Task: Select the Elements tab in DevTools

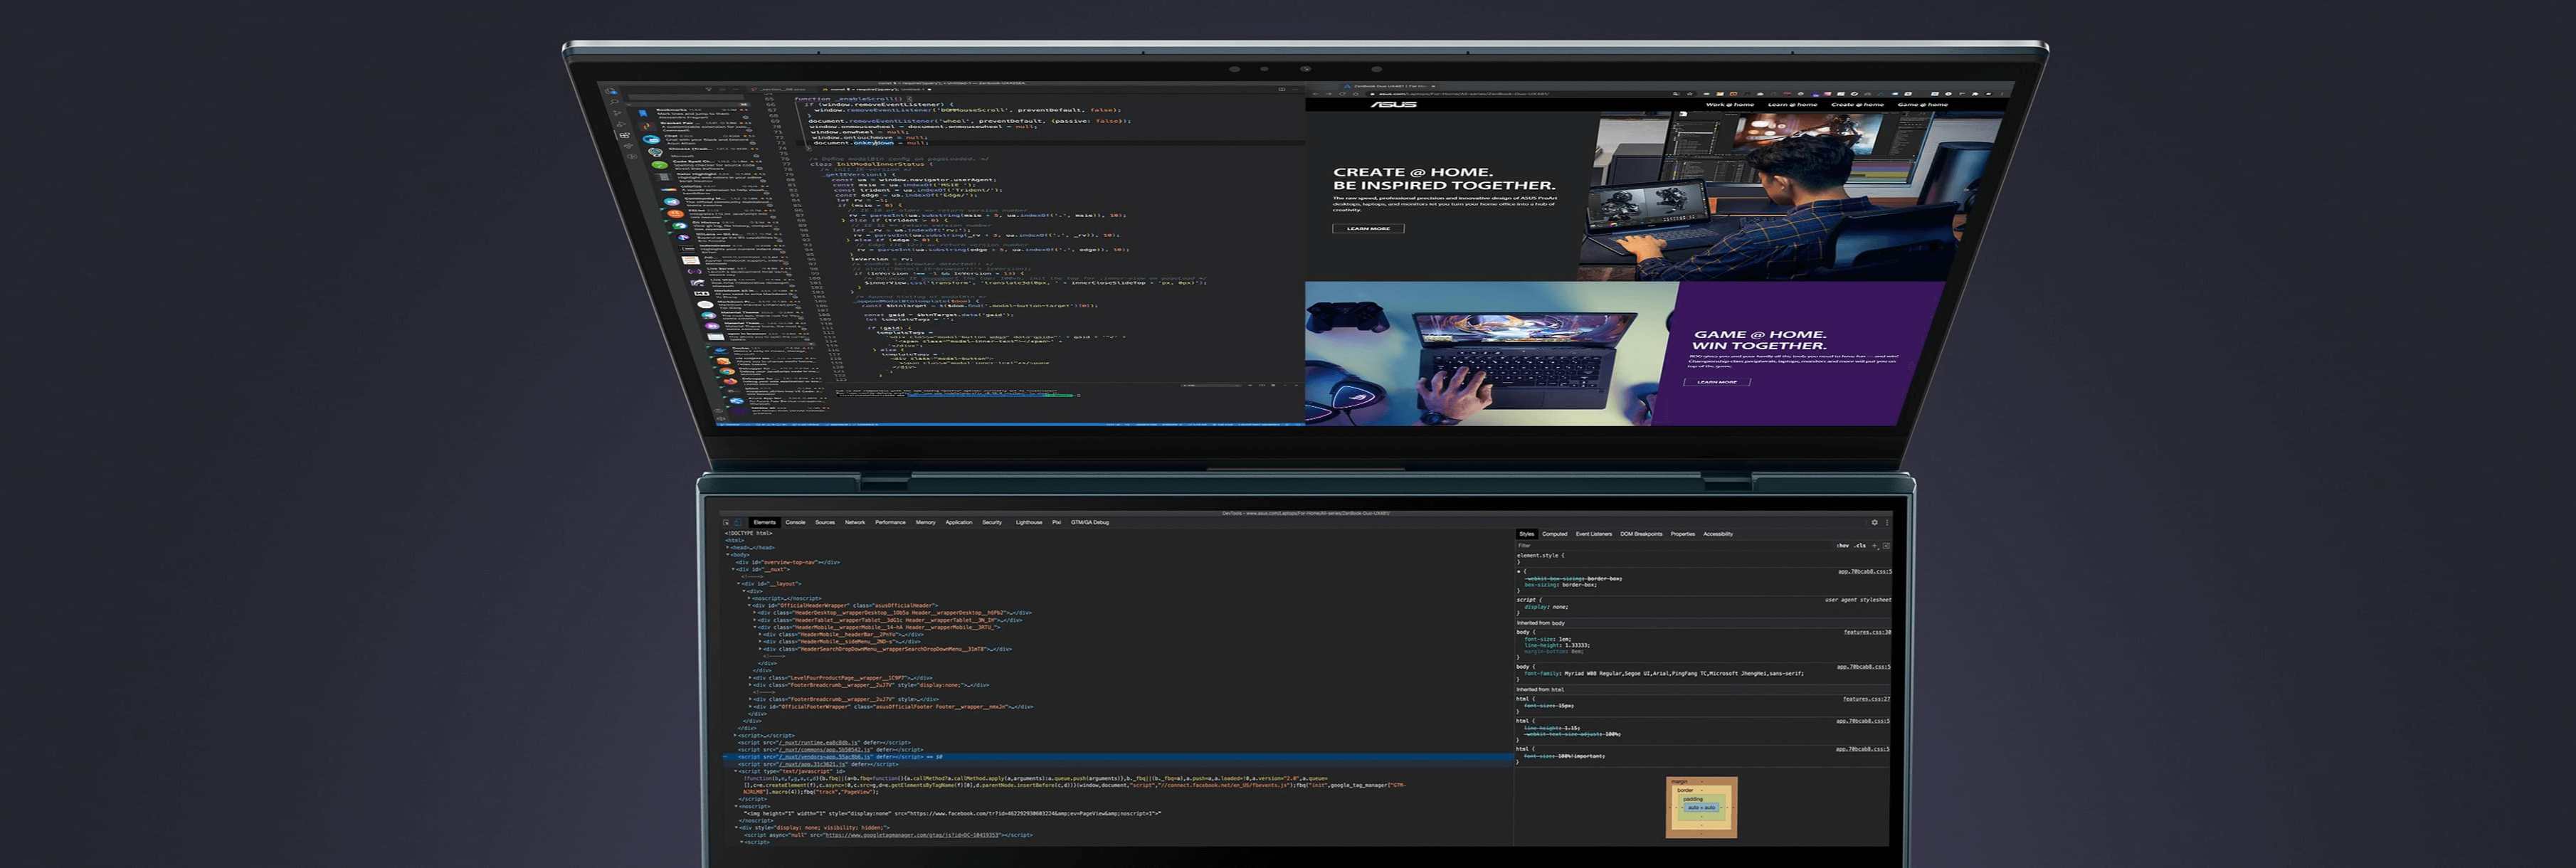Action: 764,522
